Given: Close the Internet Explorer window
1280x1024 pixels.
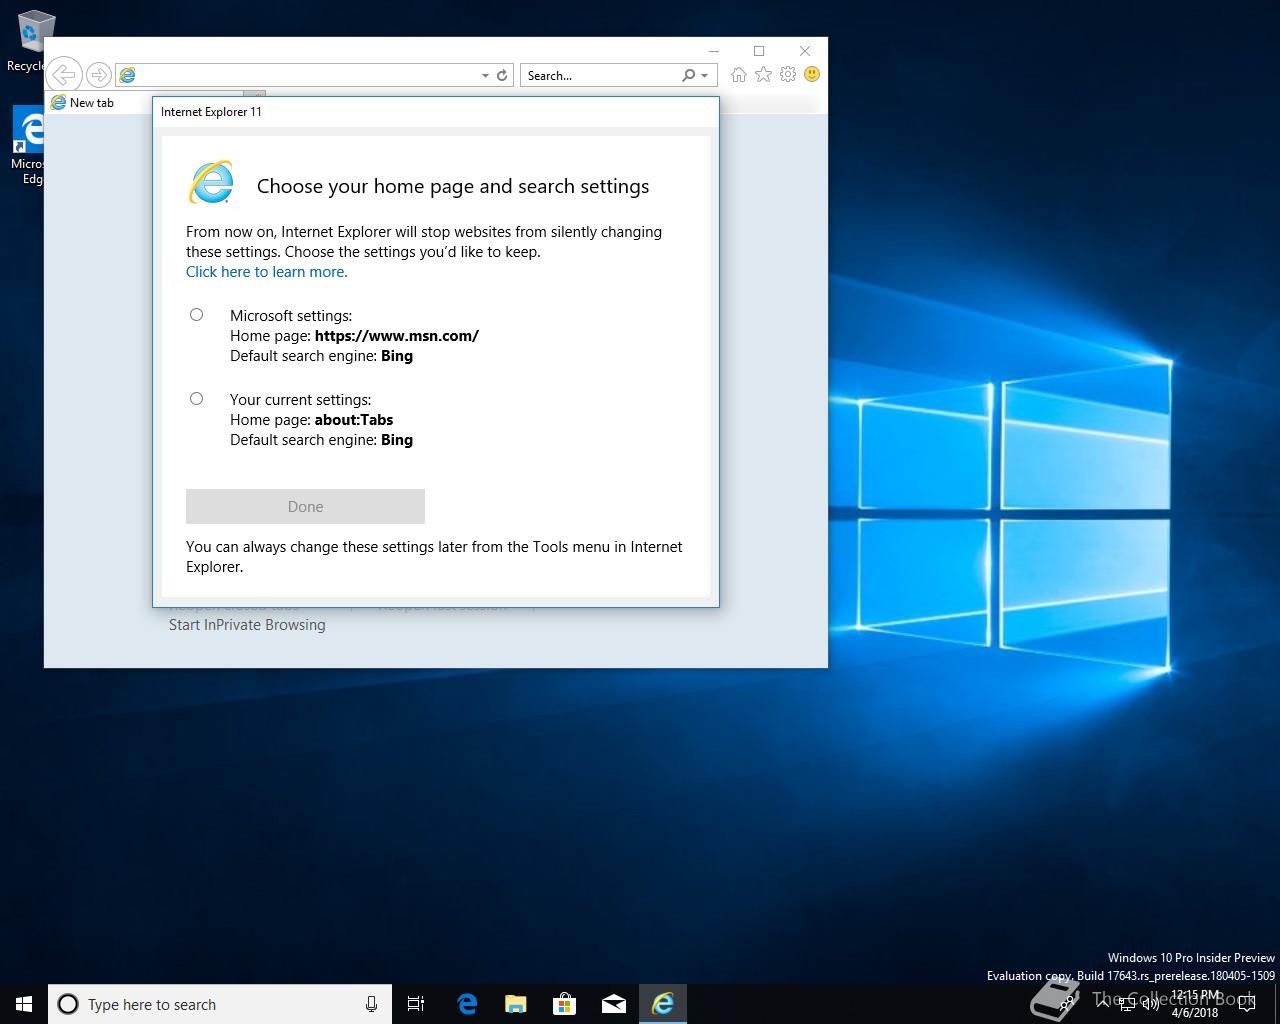Looking at the screenshot, I should (x=805, y=51).
